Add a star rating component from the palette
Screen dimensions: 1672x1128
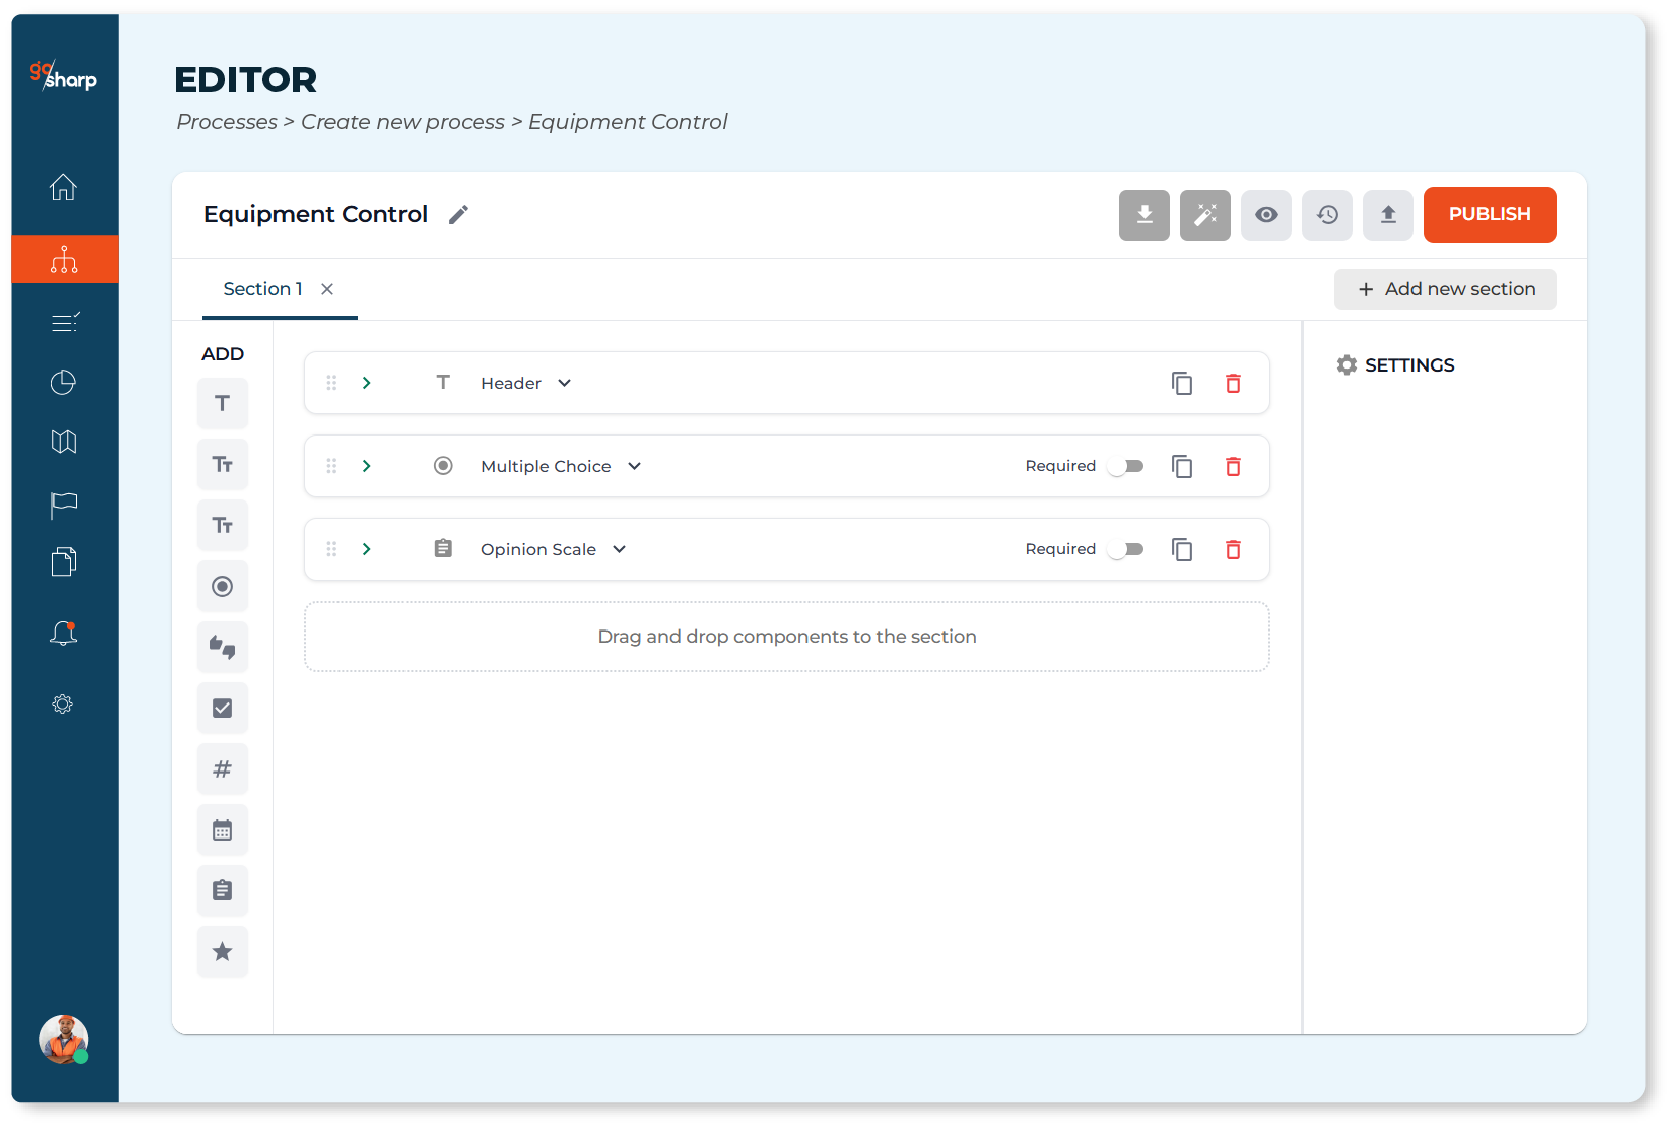[x=222, y=952]
